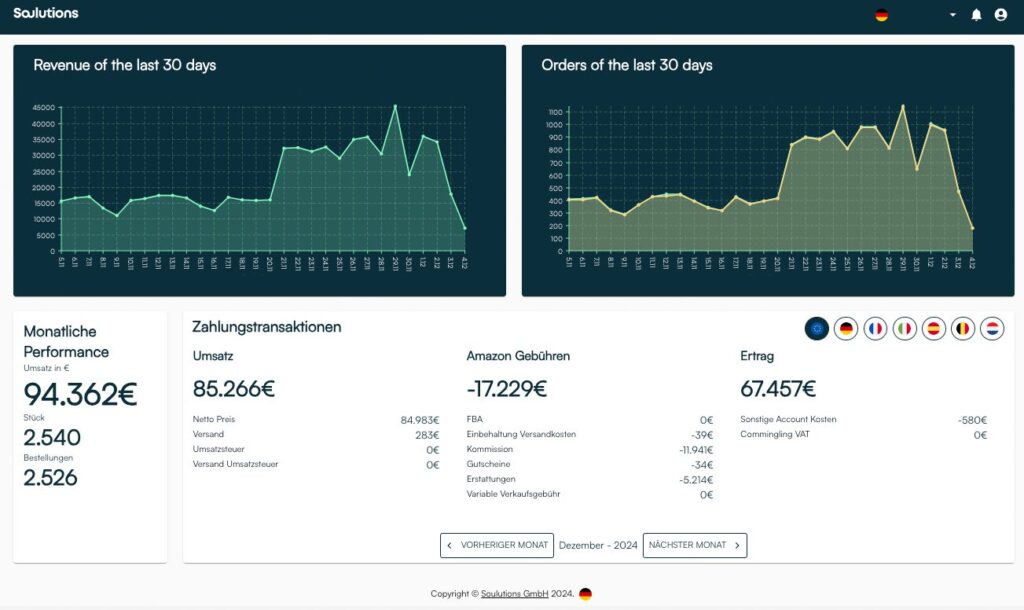Go to Nächster Monat
The image size is (1024, 610).
point(694,545)
